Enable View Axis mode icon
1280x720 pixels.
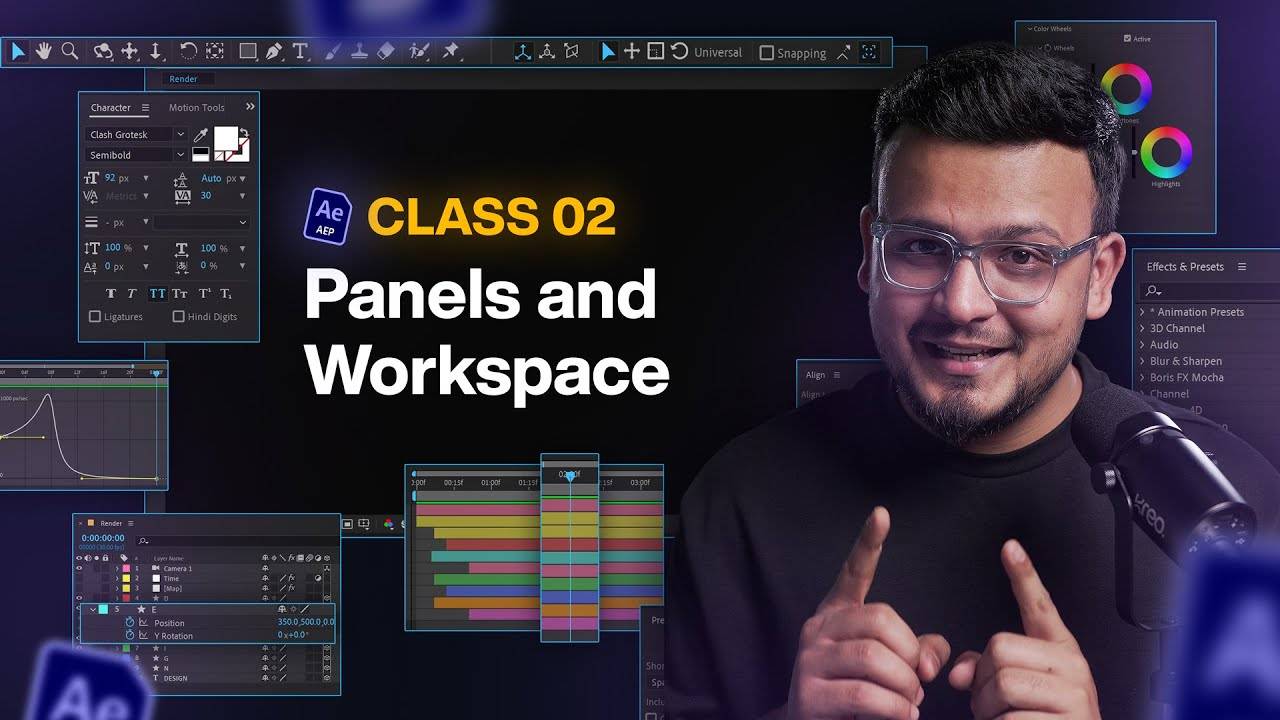[571, 52]
